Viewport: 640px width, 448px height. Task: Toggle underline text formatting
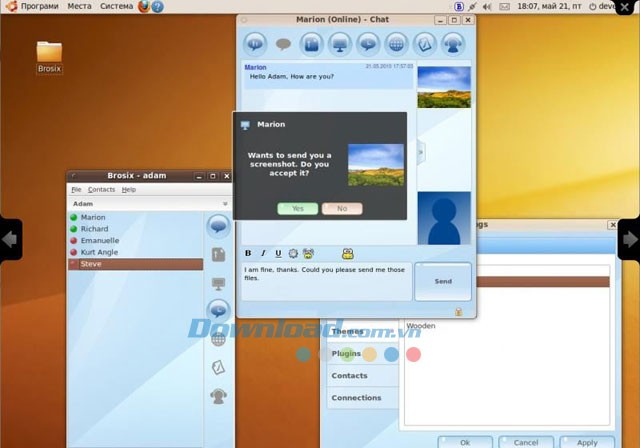[278, 253]
